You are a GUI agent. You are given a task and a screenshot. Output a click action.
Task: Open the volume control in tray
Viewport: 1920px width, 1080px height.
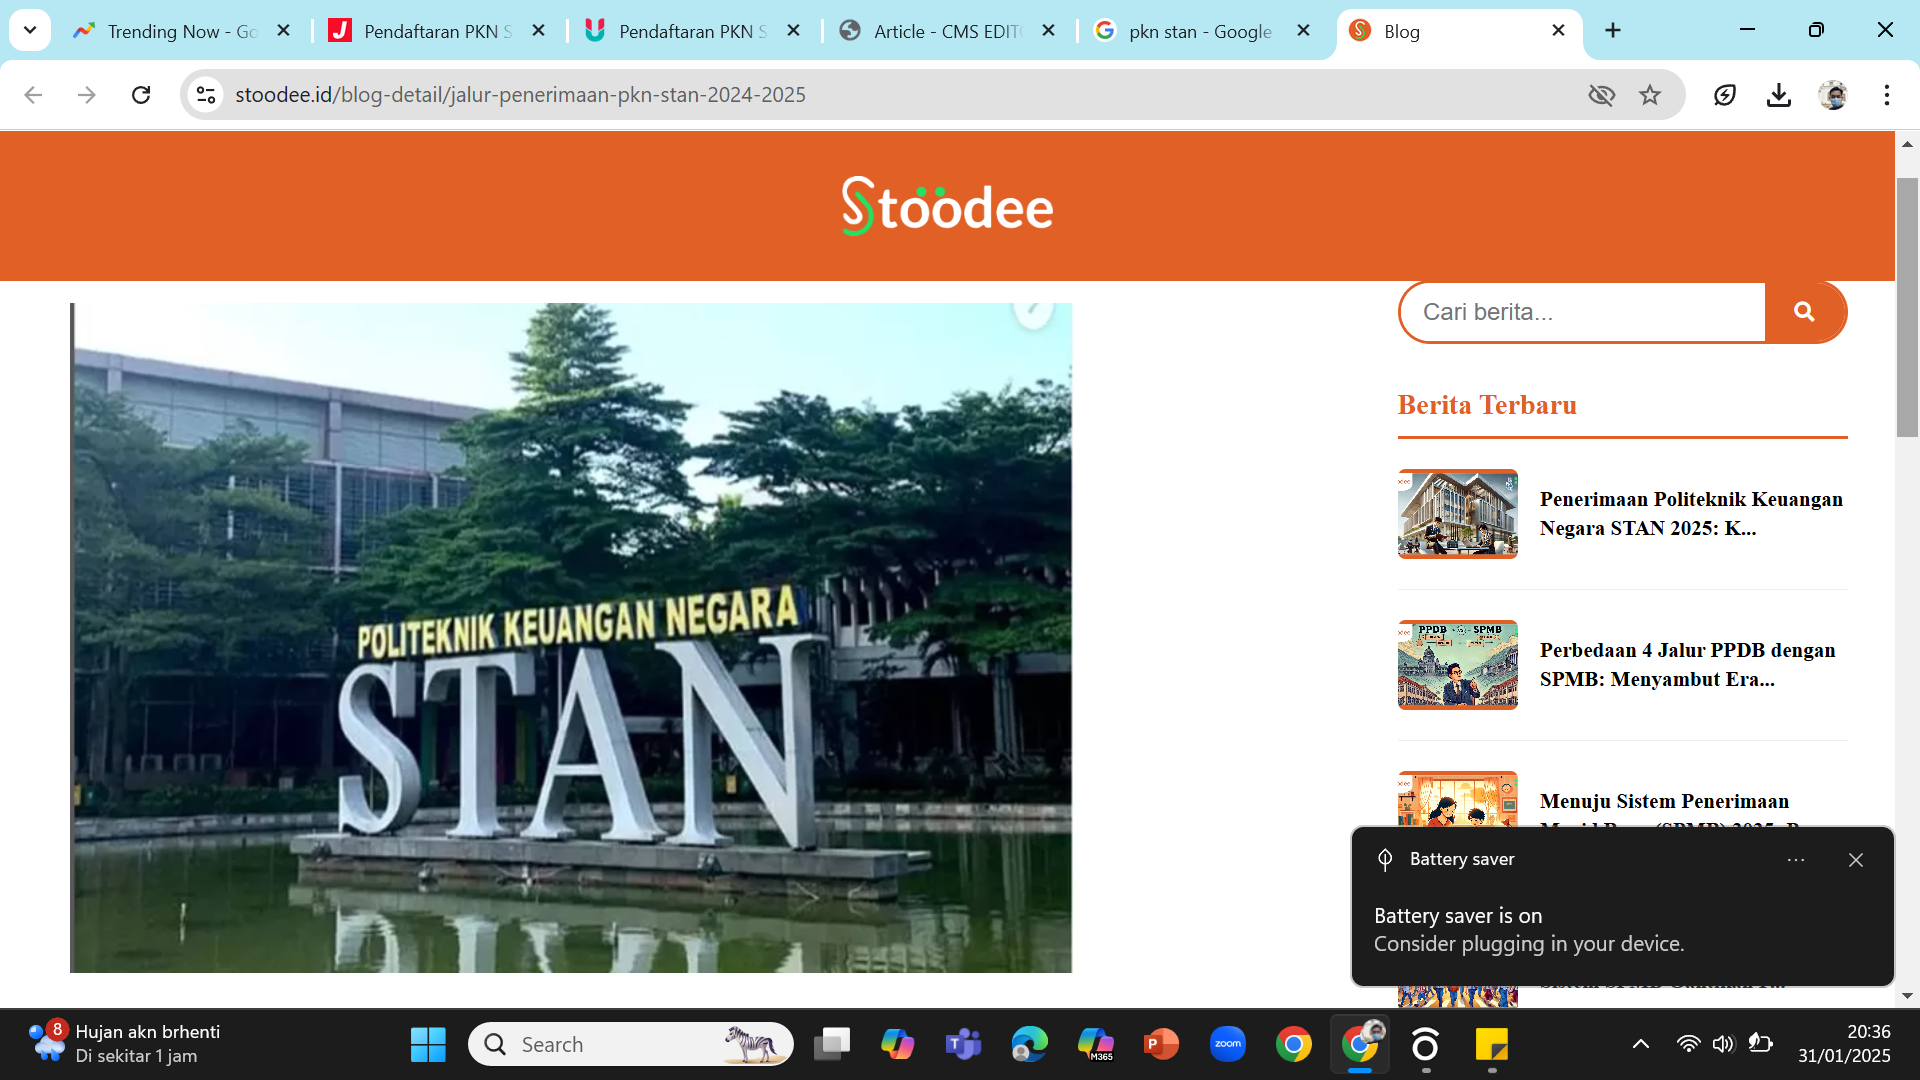(1723, 1045)
